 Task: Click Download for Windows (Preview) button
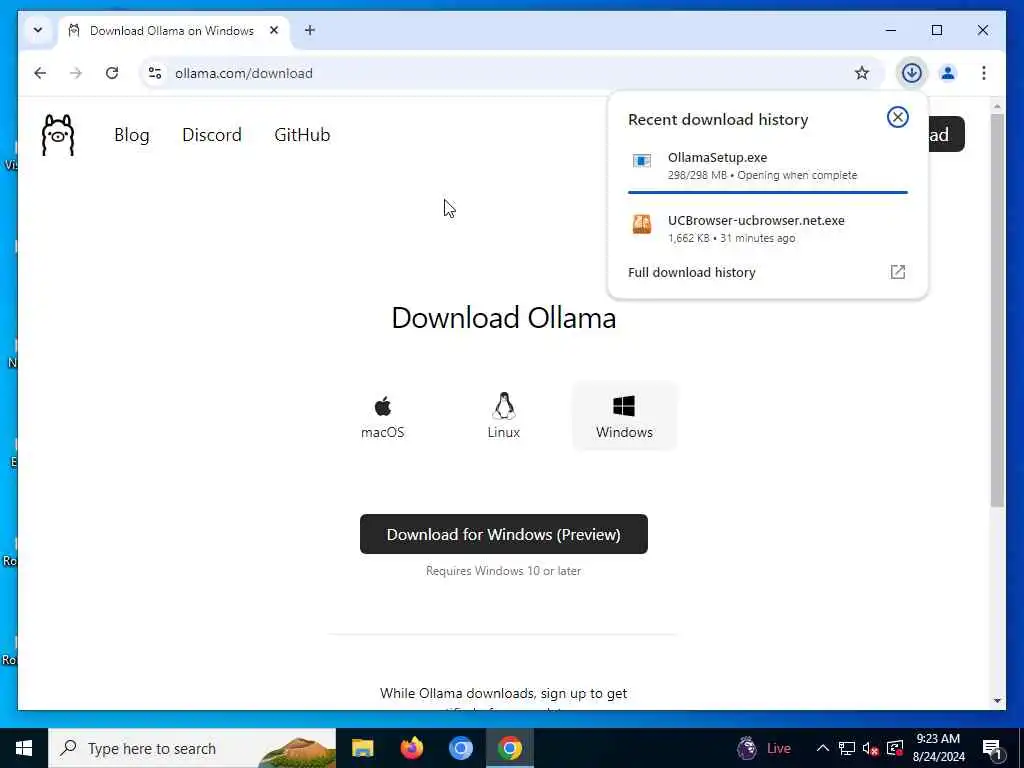(504, 534)
